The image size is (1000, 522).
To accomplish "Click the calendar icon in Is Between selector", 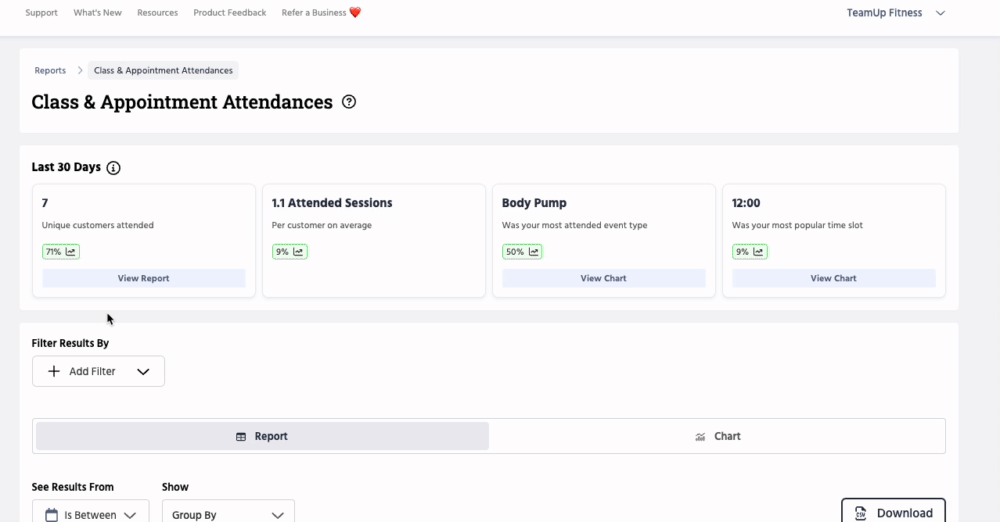I will [51, 515].
